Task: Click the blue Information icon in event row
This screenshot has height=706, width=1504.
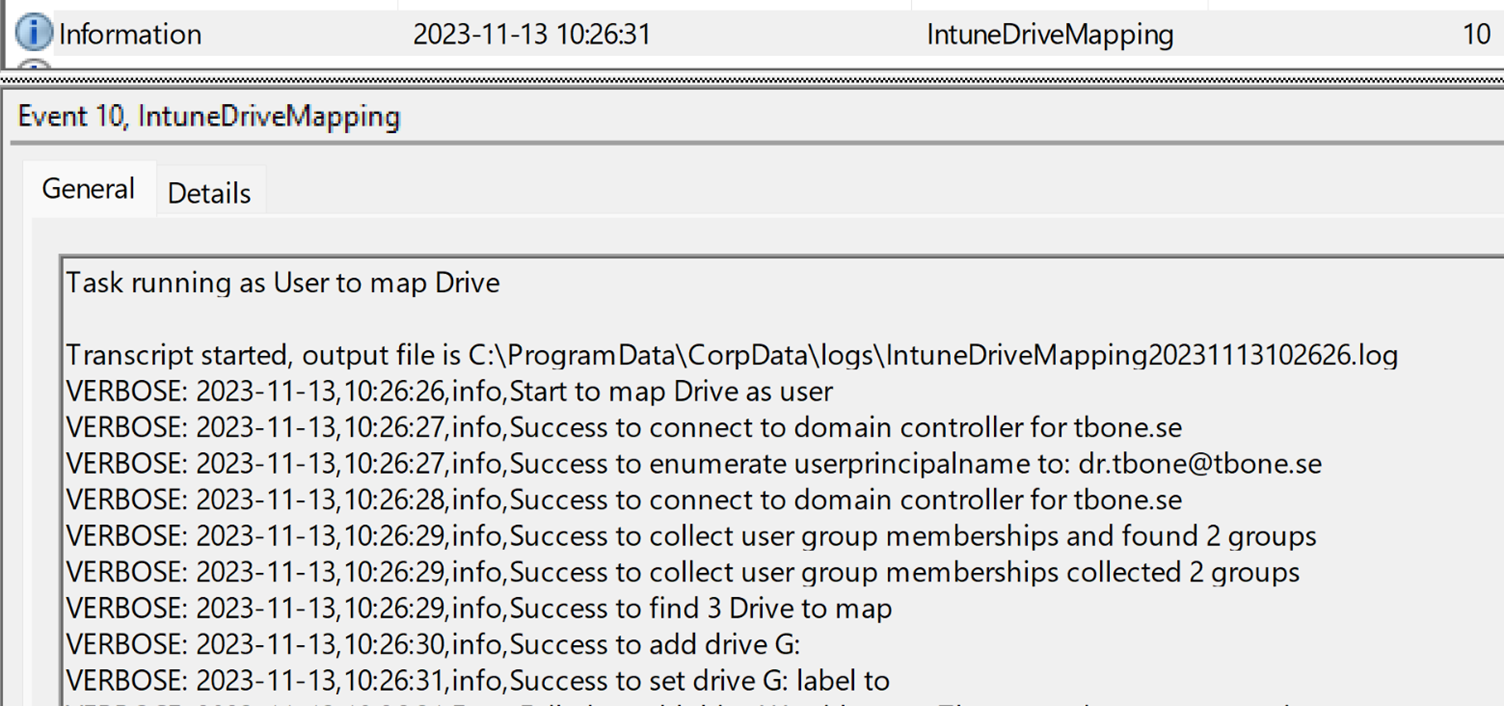Action: (x=34, y=33)
